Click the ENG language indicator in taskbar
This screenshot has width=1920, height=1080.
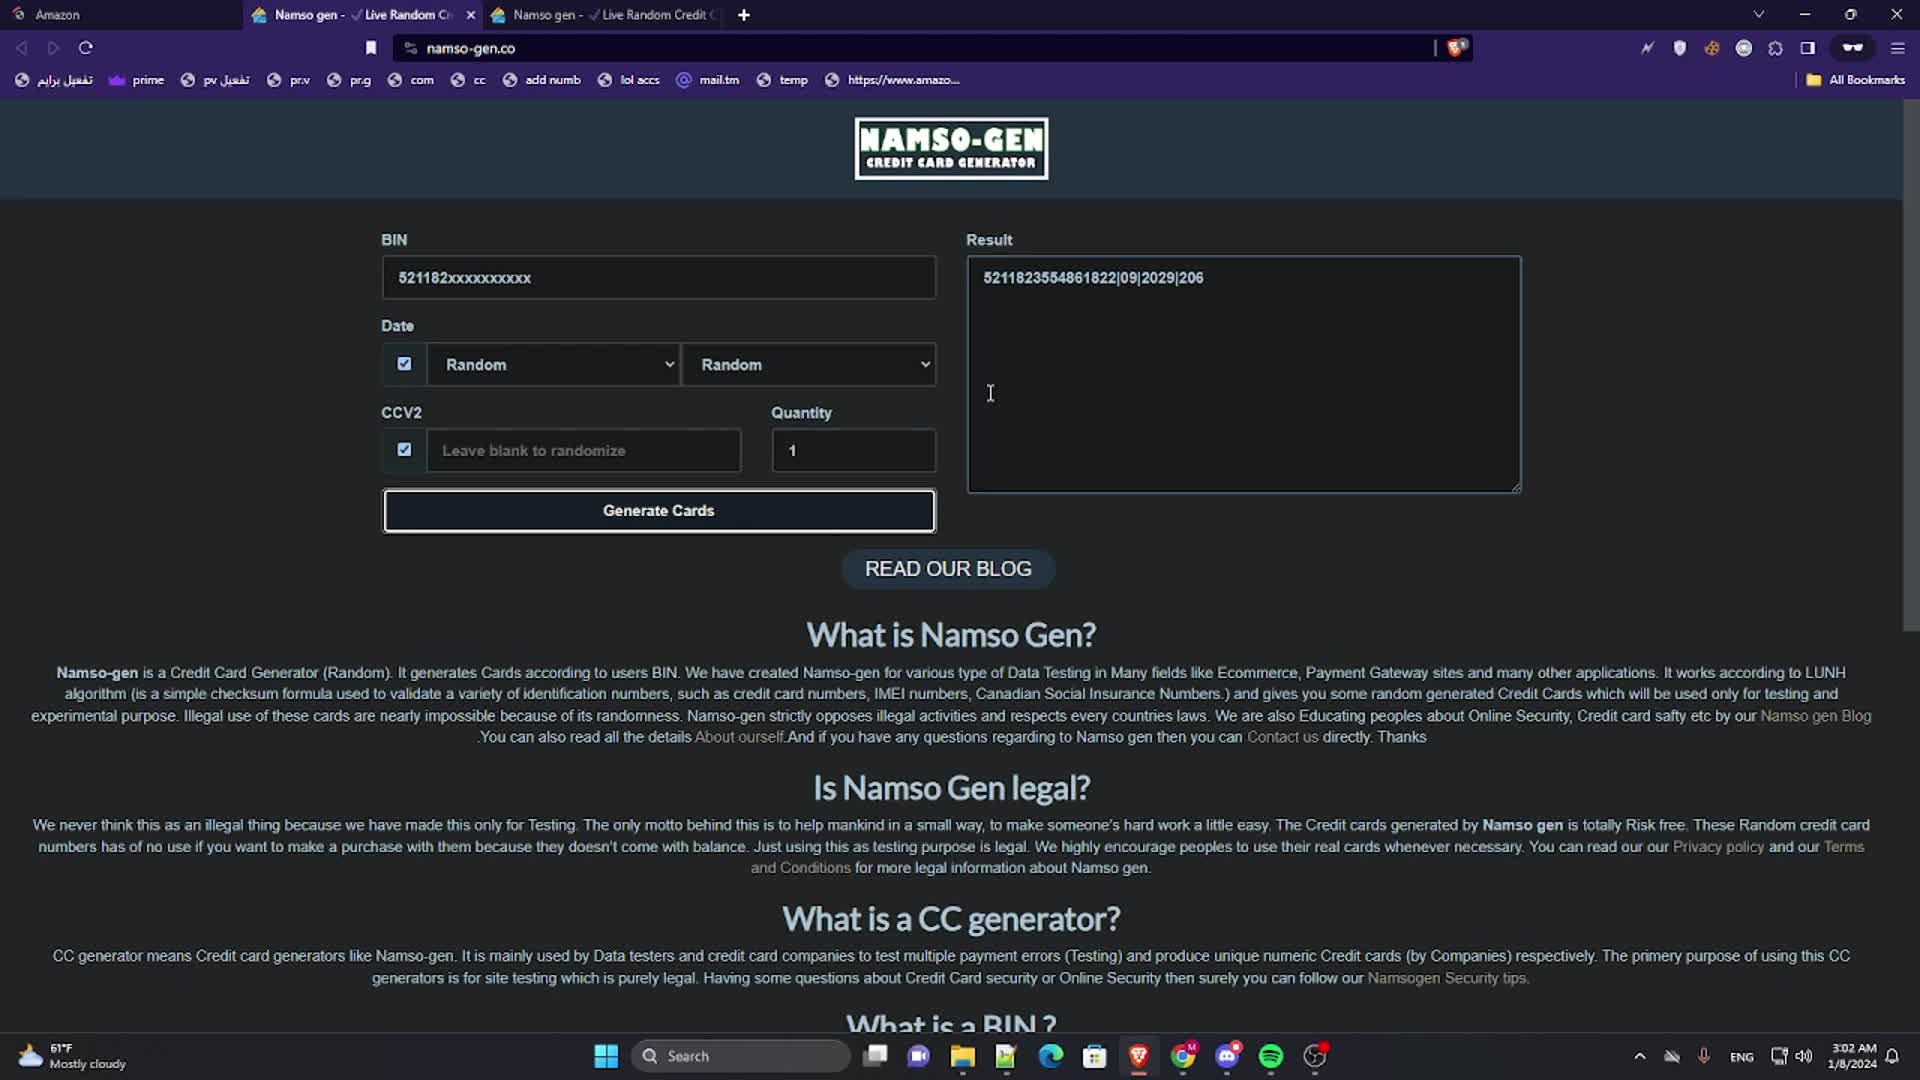click(1741, 1056)
